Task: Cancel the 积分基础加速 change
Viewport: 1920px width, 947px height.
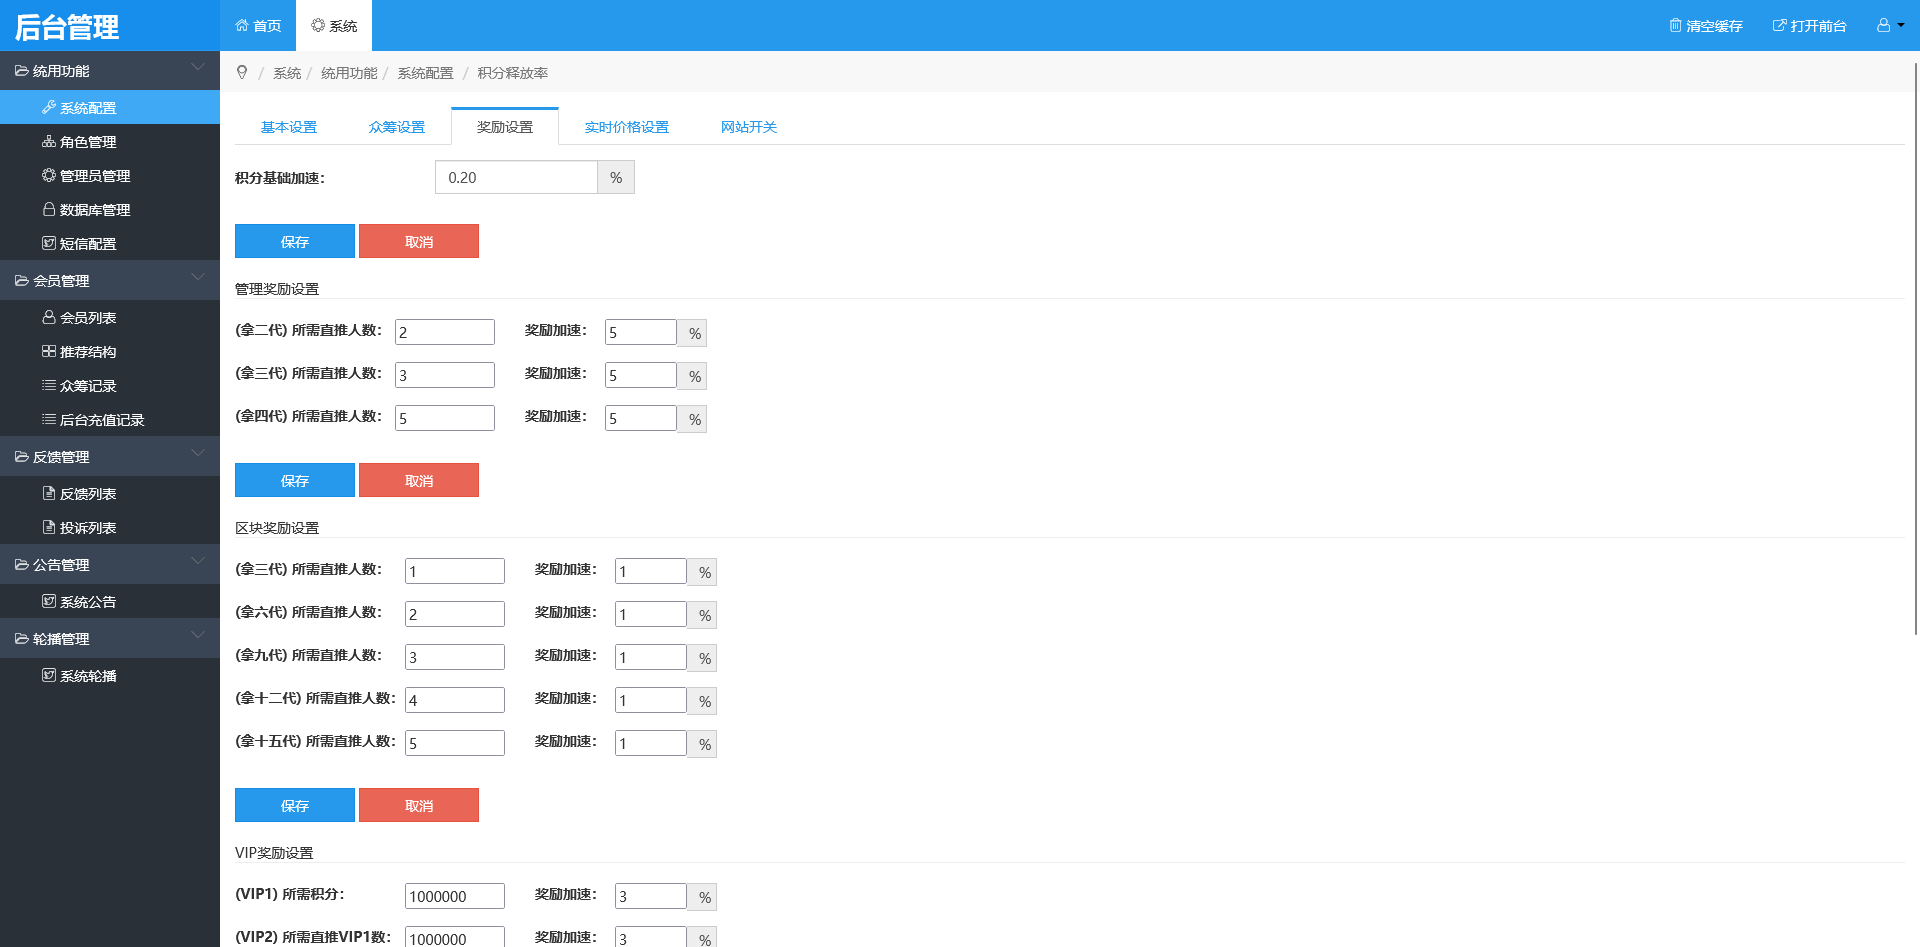Action: 419,241
